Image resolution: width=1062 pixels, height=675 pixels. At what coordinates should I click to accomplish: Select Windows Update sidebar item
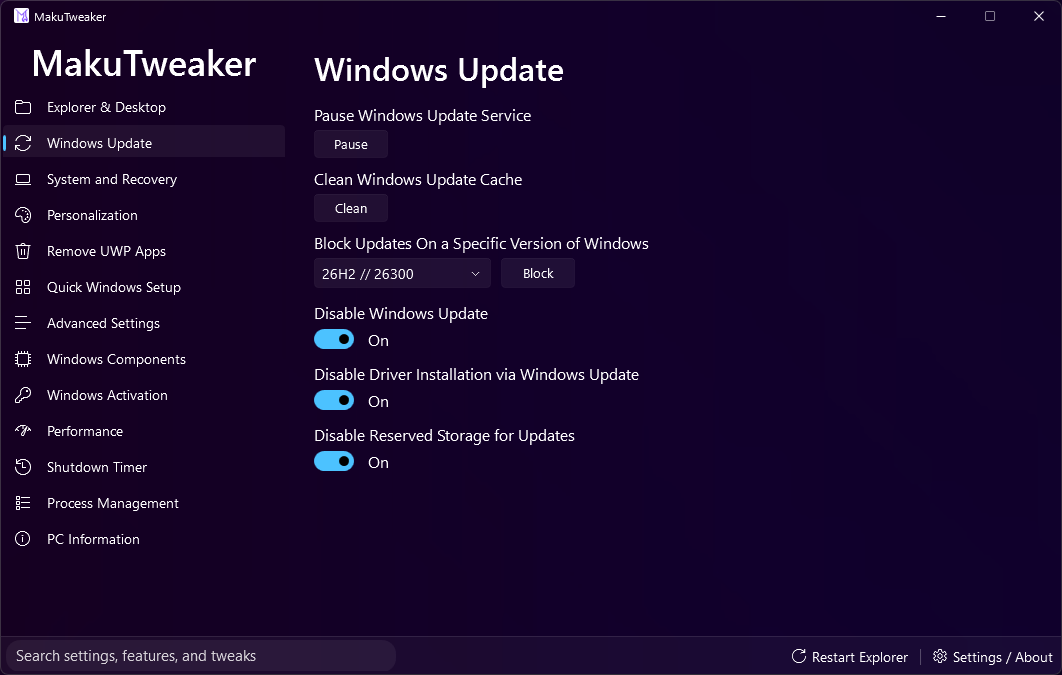[x=144, y=141]
